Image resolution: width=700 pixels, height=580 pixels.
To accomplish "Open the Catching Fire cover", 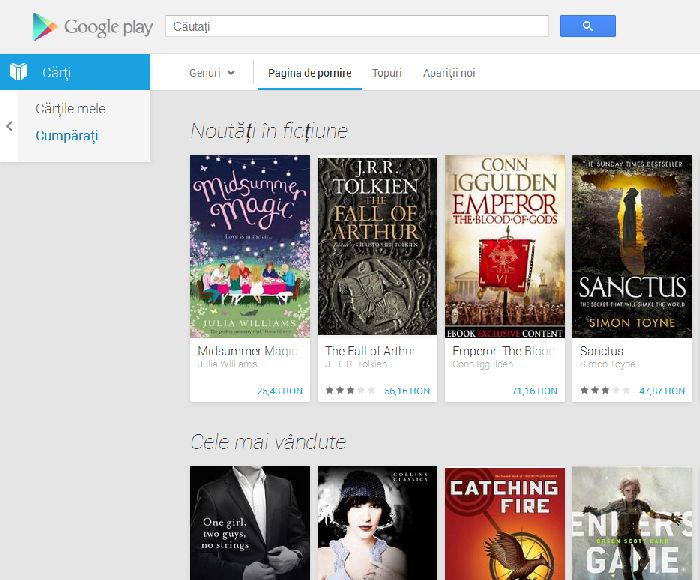I will [505, 523].
